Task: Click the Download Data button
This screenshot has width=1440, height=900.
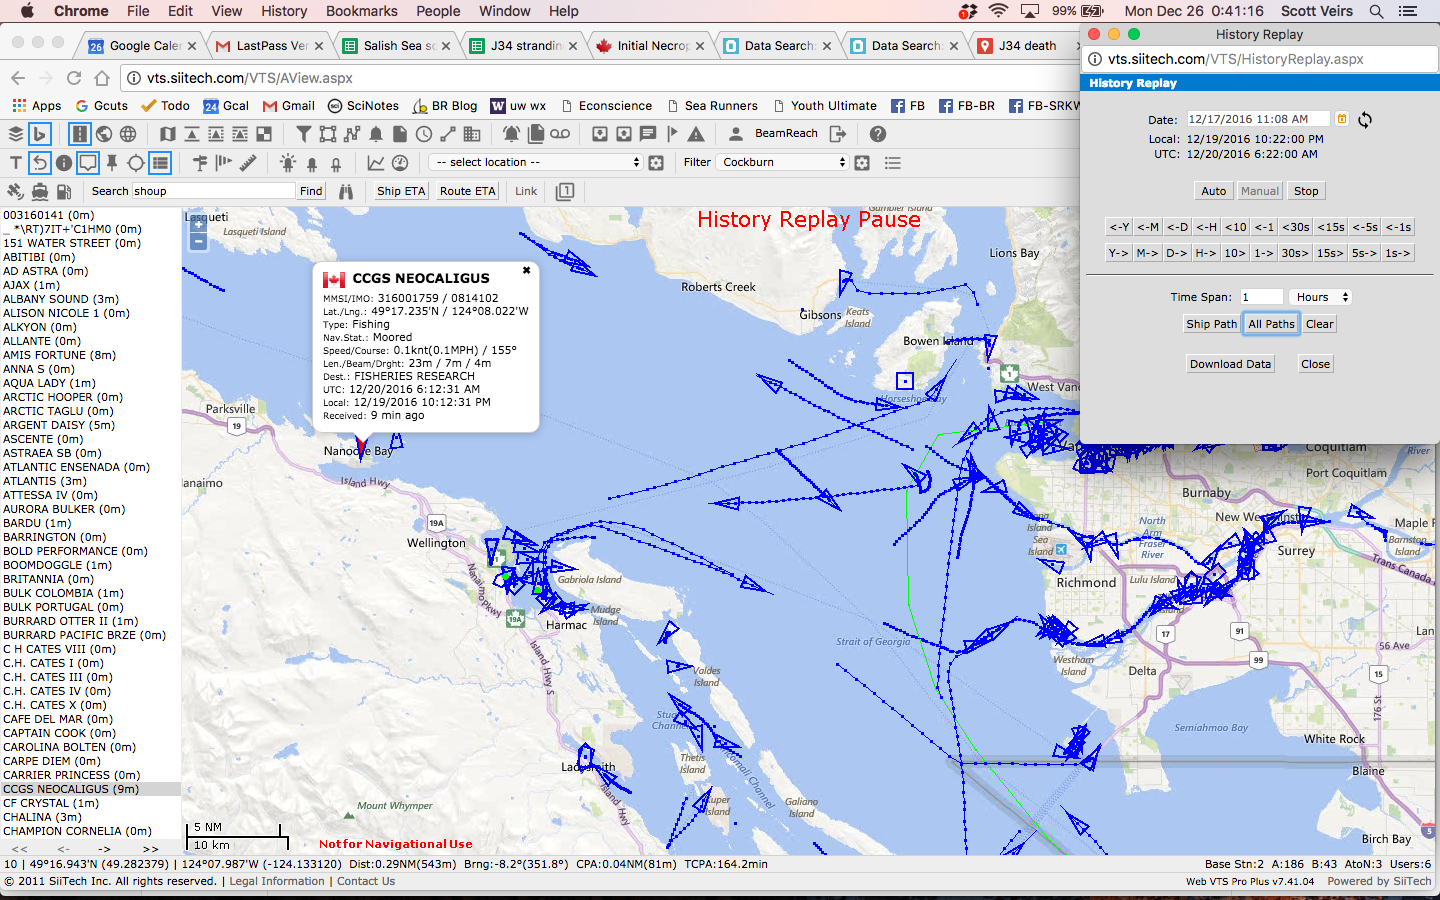Action: [x=1230, y=364]
